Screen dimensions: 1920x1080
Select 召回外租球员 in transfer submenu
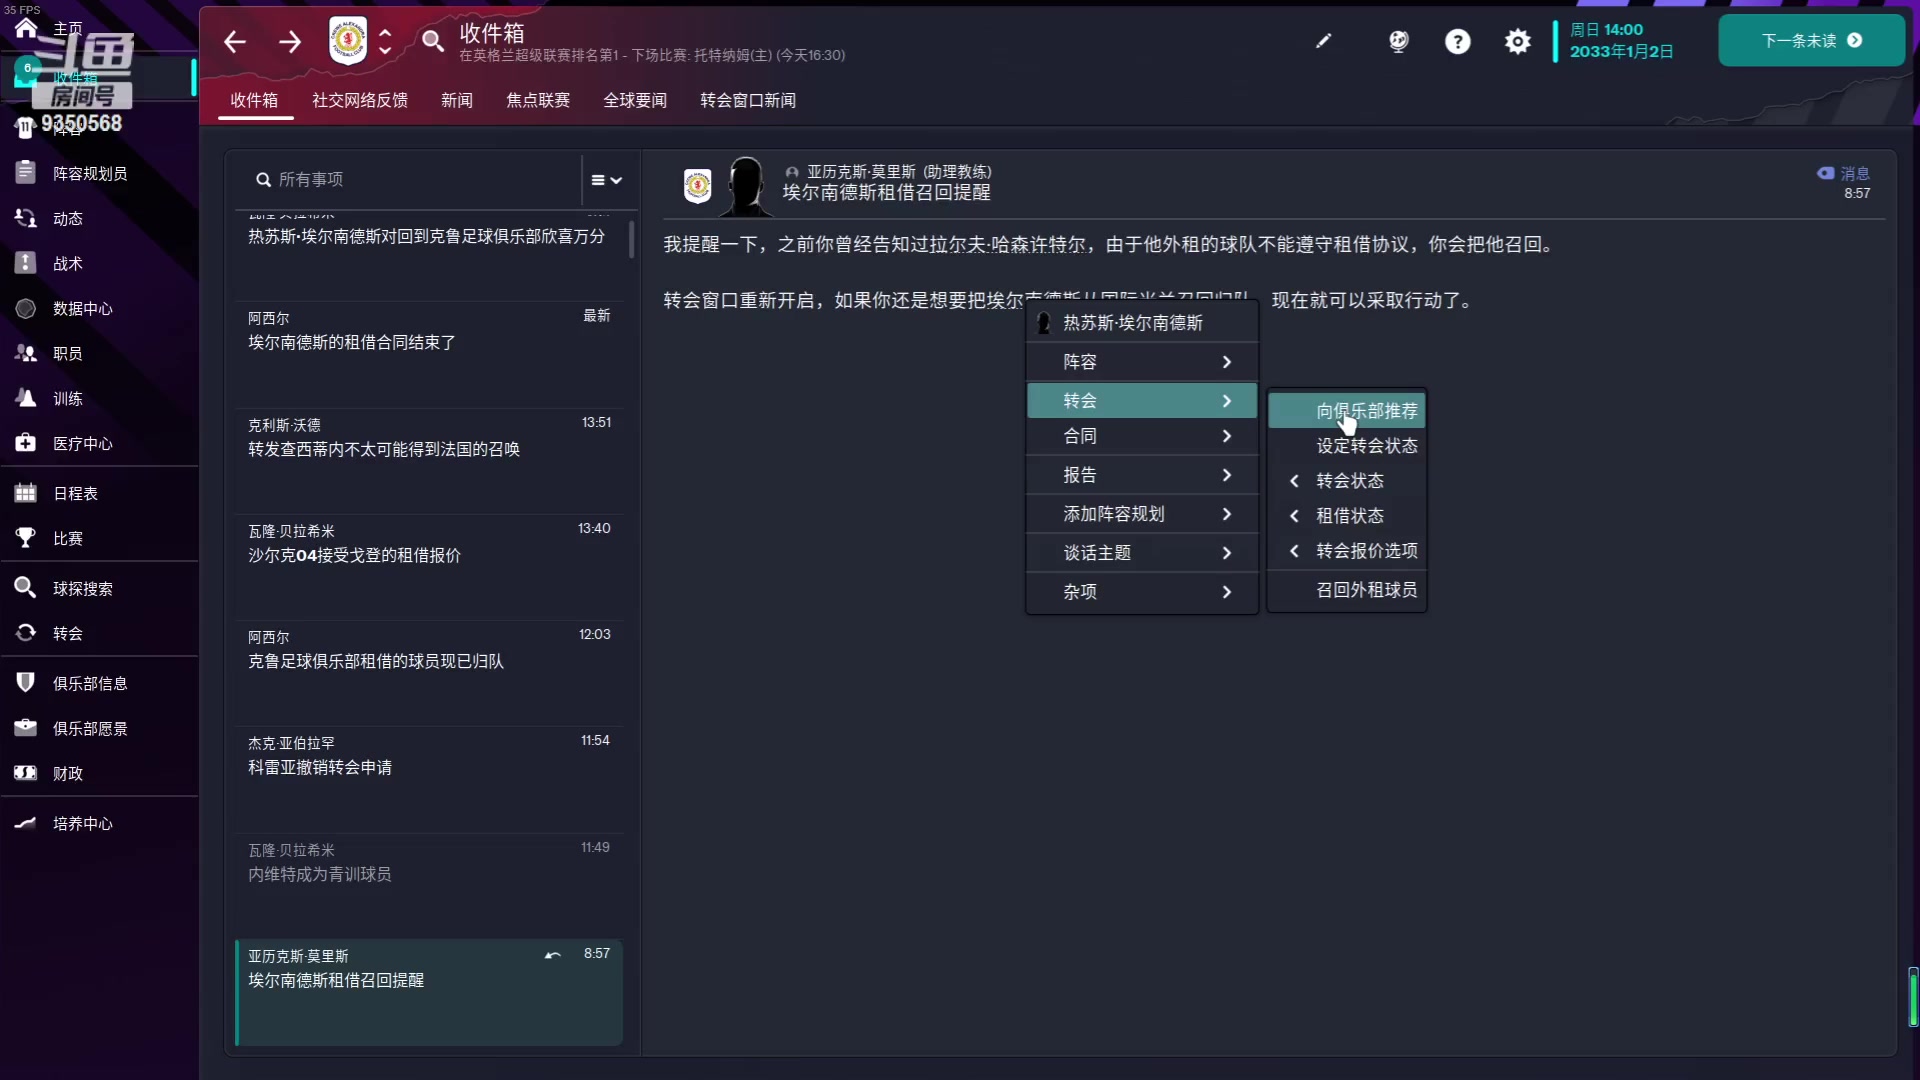coord(1347,590)
